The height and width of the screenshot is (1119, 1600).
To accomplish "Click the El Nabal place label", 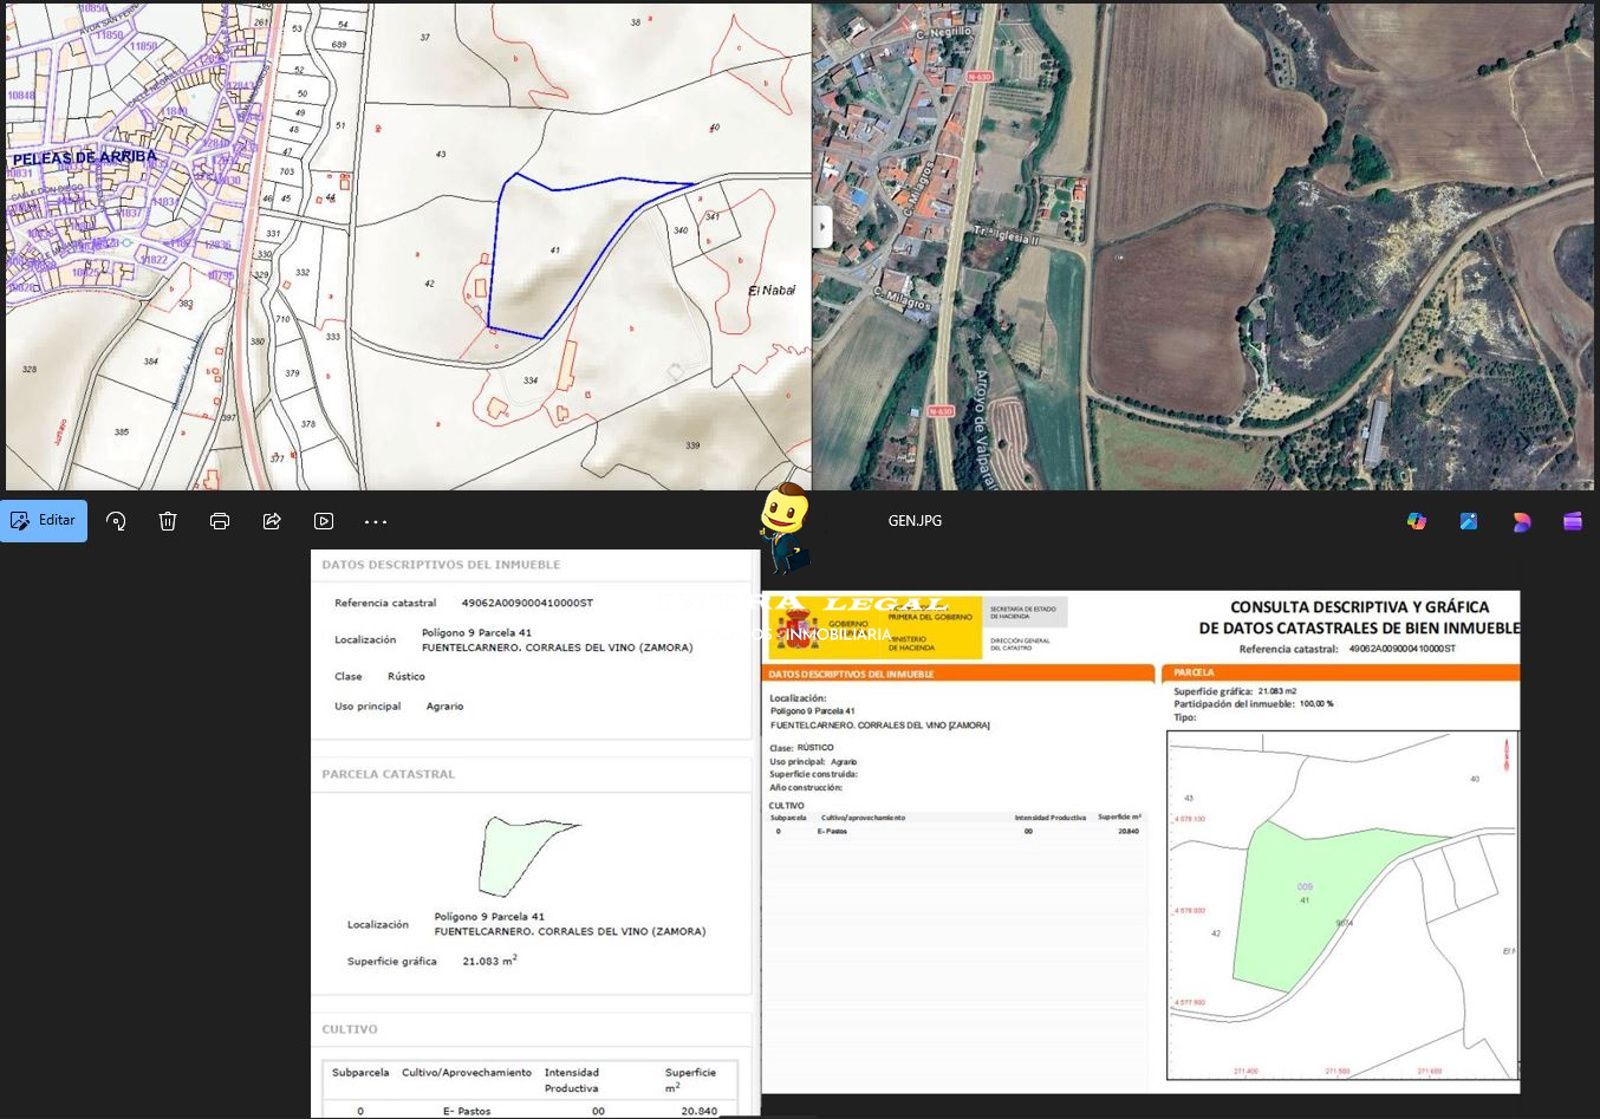I will pos(771,291).
